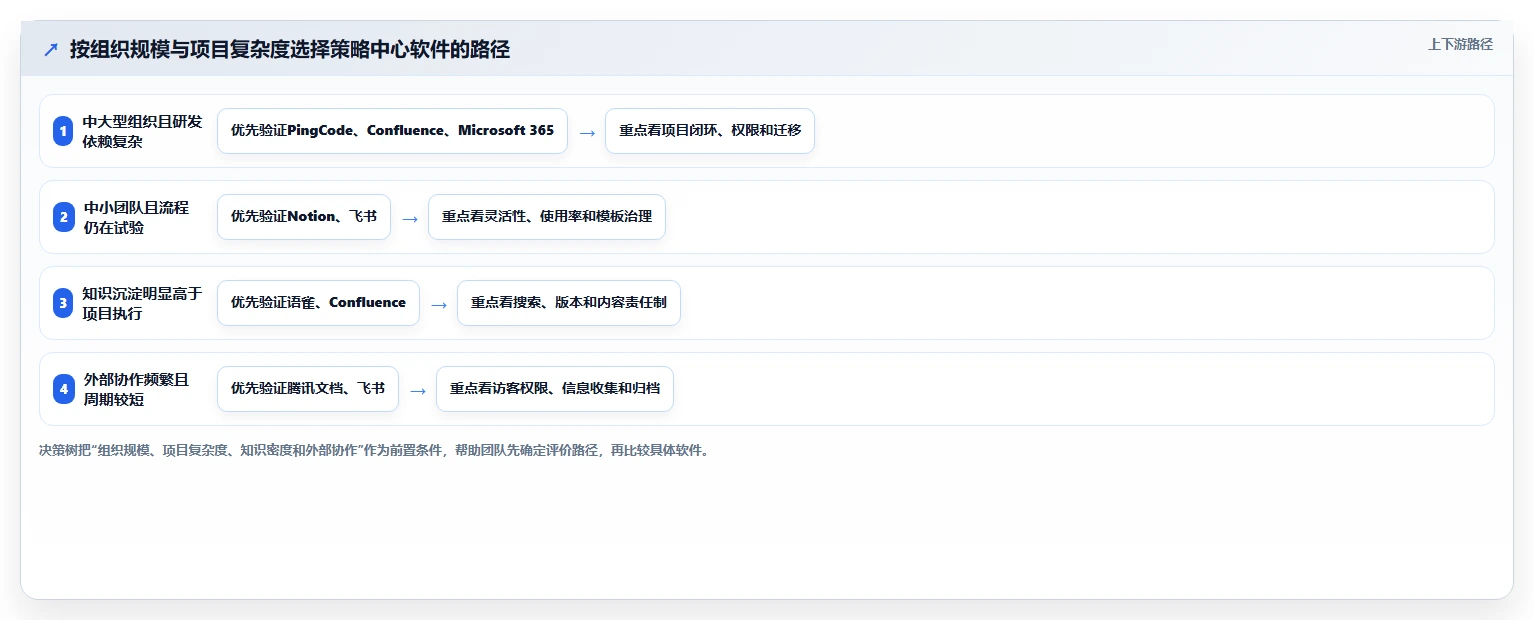Select the 优先验证腾讯文档、飞书 box
This screenshot has width=1534, height=620.
point(308,389)
